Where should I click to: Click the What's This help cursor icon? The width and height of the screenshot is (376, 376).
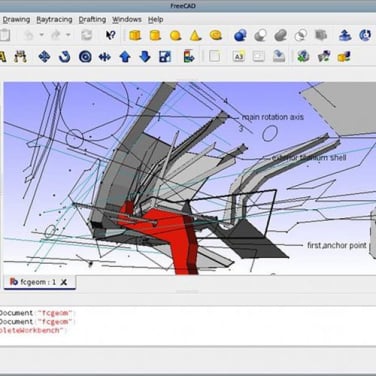(110, 35)
